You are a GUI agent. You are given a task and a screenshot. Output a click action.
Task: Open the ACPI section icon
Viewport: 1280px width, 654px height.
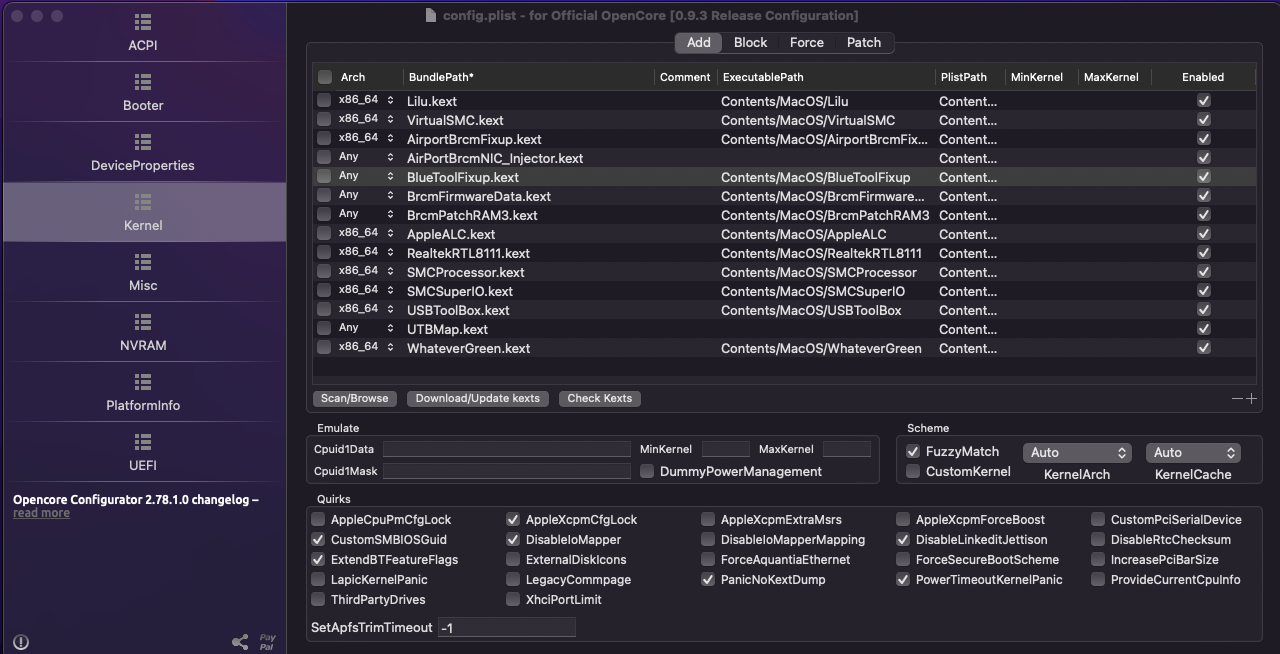pyautogui.click(x=143, y=22)
